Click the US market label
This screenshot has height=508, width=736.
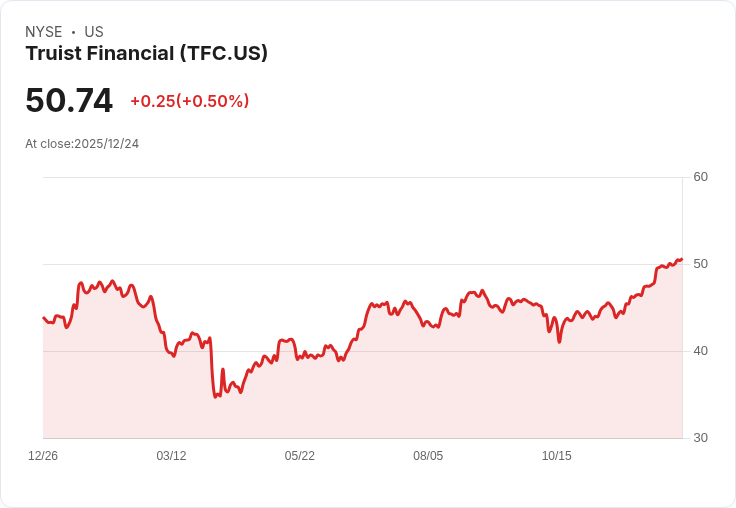tap(94, 32)
